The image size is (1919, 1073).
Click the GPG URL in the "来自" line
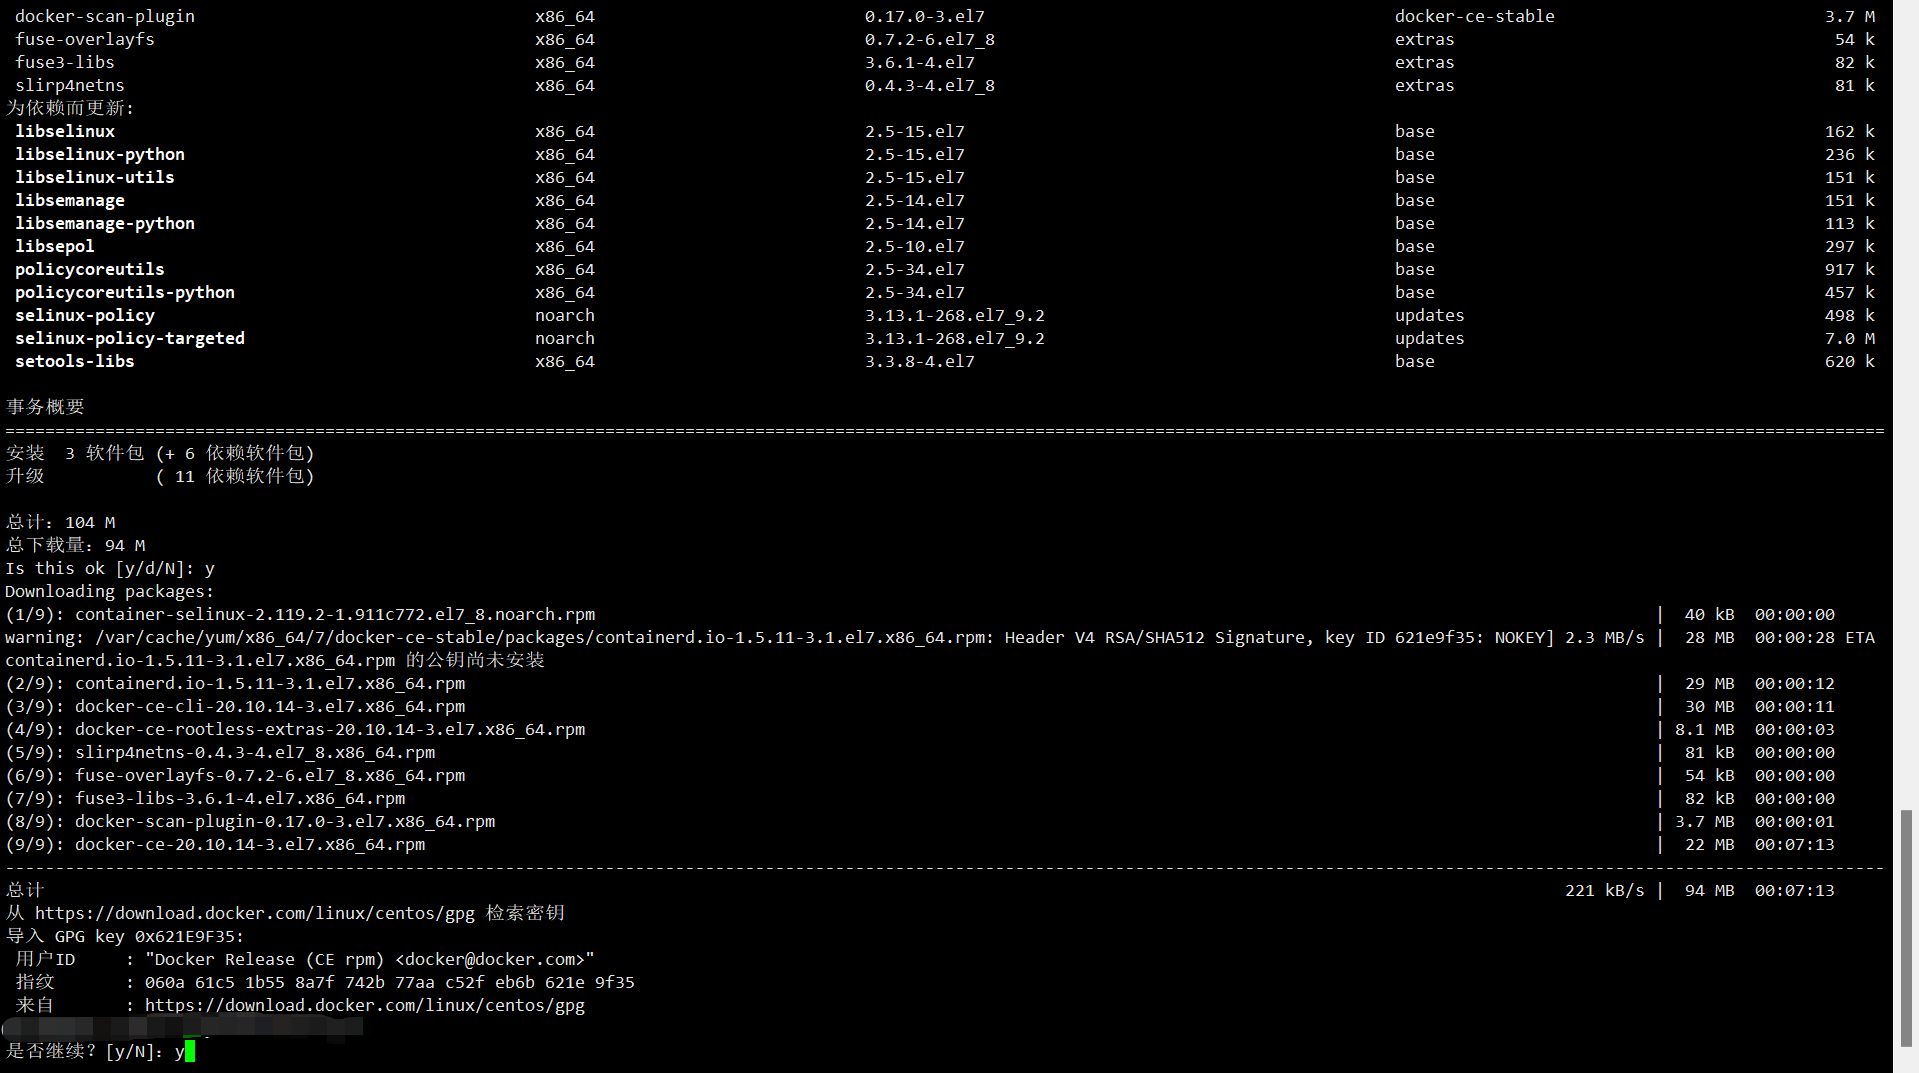365,1005
